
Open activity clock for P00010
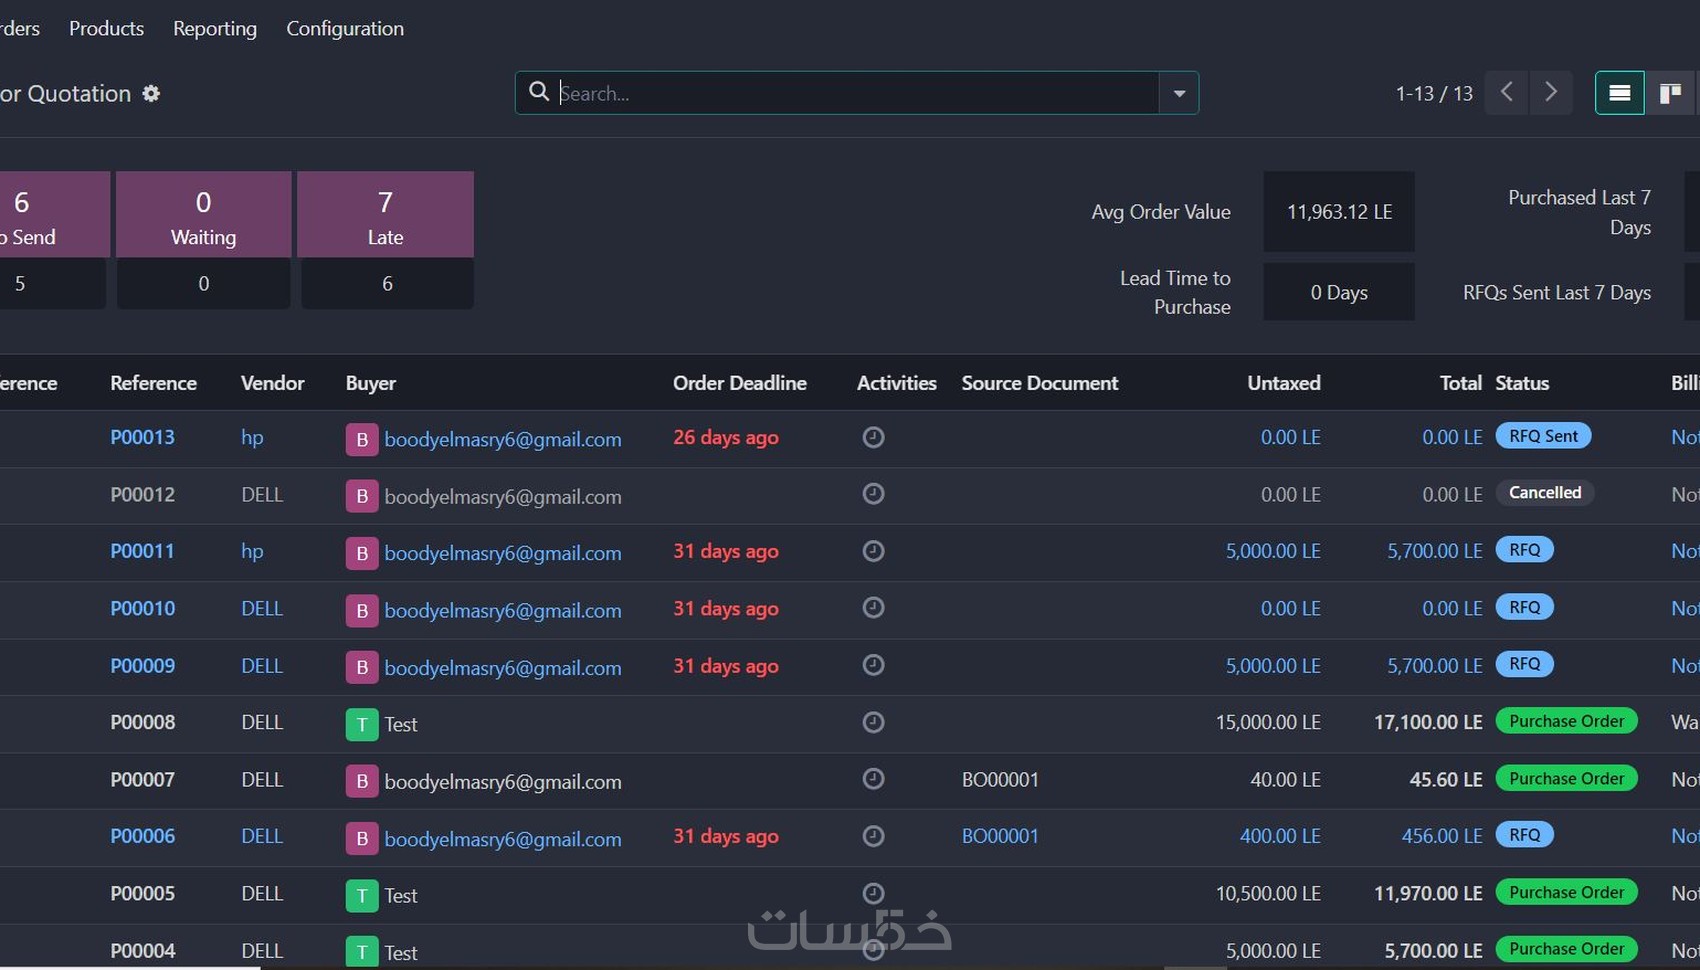(873, 608)
